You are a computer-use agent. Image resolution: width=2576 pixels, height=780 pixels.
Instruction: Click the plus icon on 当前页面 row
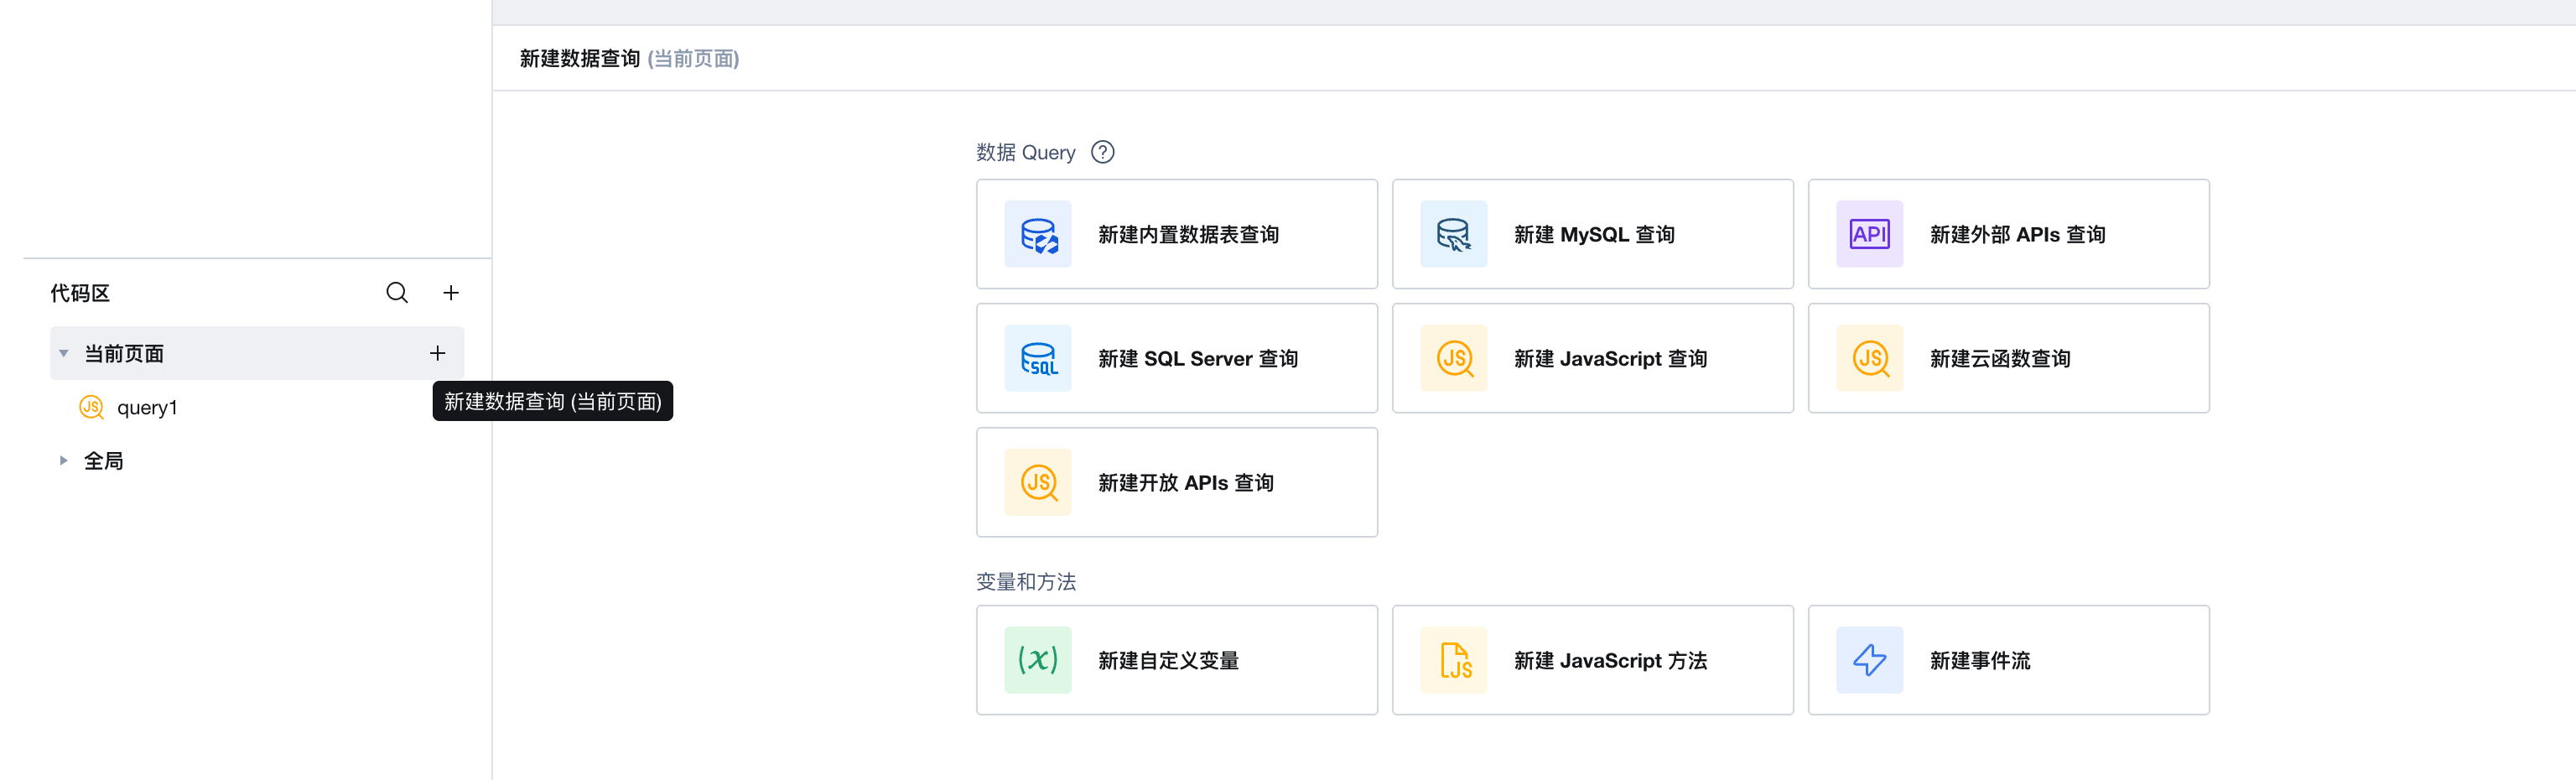click(x=437, y=353)
